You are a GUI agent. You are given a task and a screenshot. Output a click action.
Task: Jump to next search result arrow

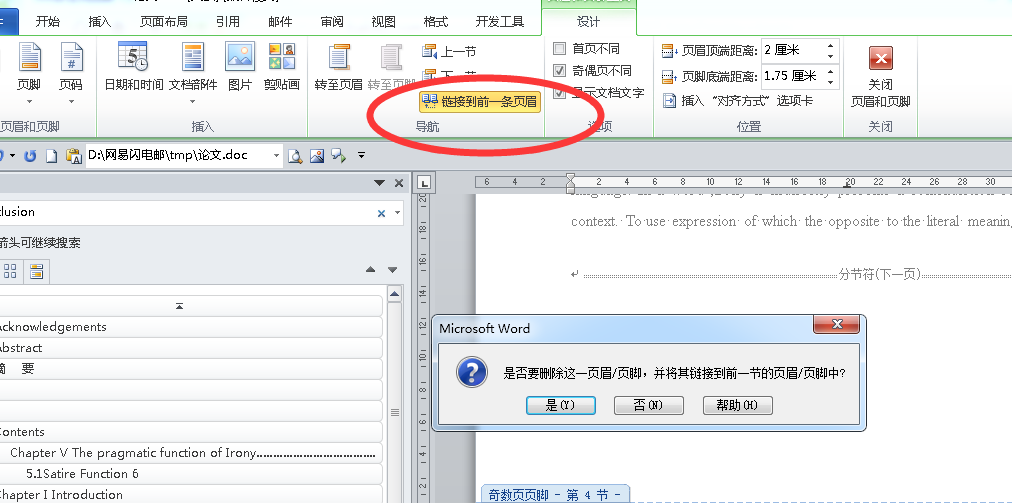tap(392, 270)
